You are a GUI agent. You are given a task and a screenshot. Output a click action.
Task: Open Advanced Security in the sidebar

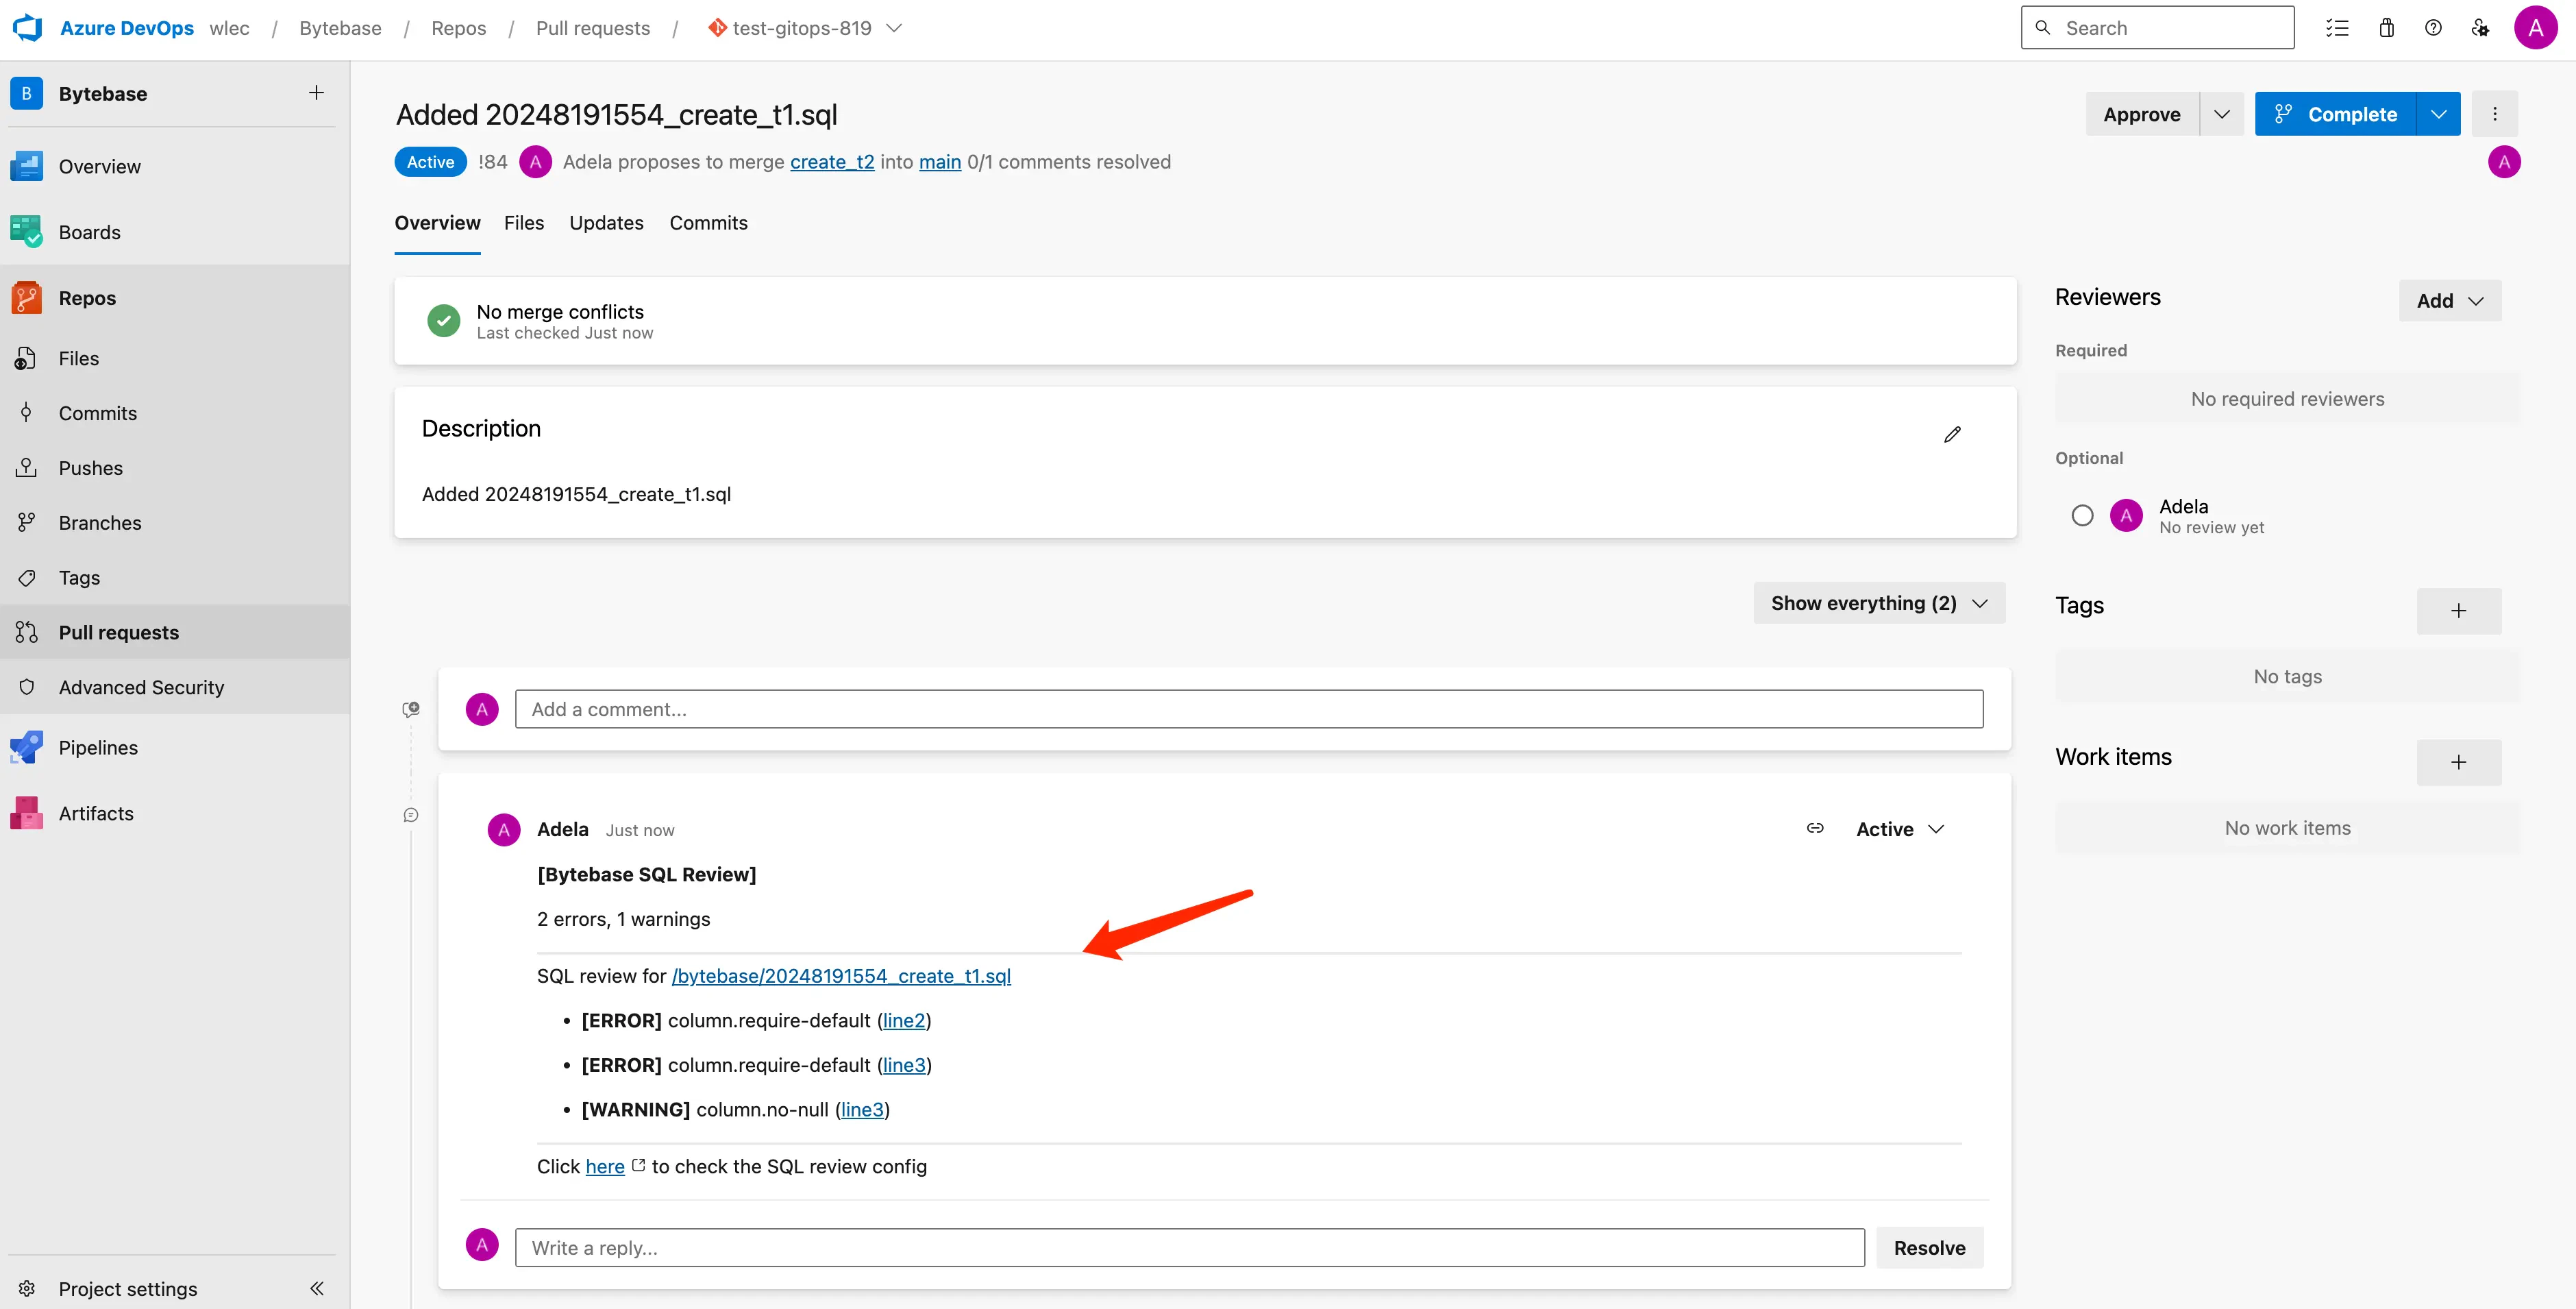(141, 687)
